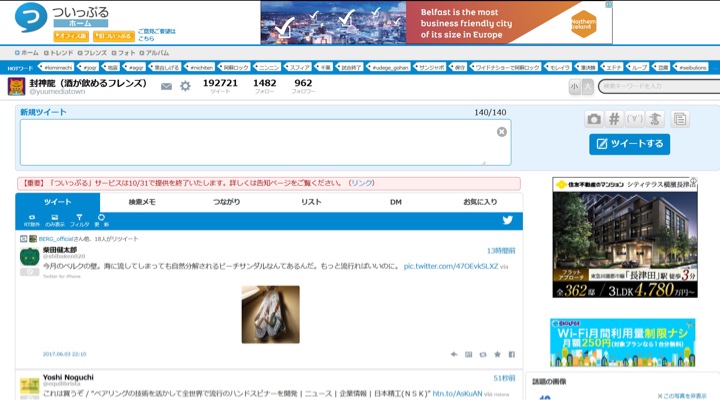Click the 192721 ツイート count
The image size is (720, 400).
coord(220,86)
